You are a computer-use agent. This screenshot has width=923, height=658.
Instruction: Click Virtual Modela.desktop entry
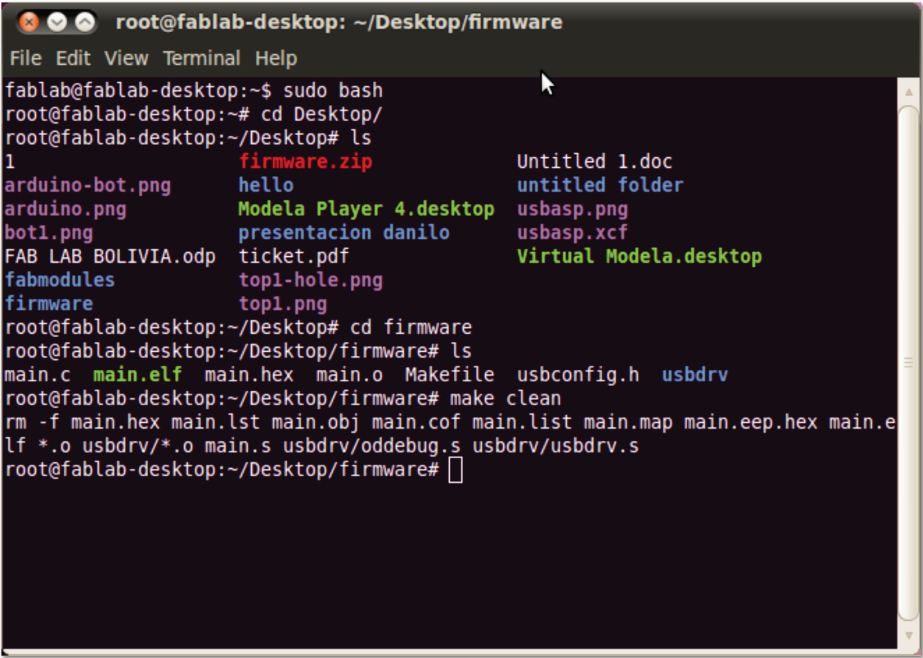pyautogui.click(x=639, y=257)
